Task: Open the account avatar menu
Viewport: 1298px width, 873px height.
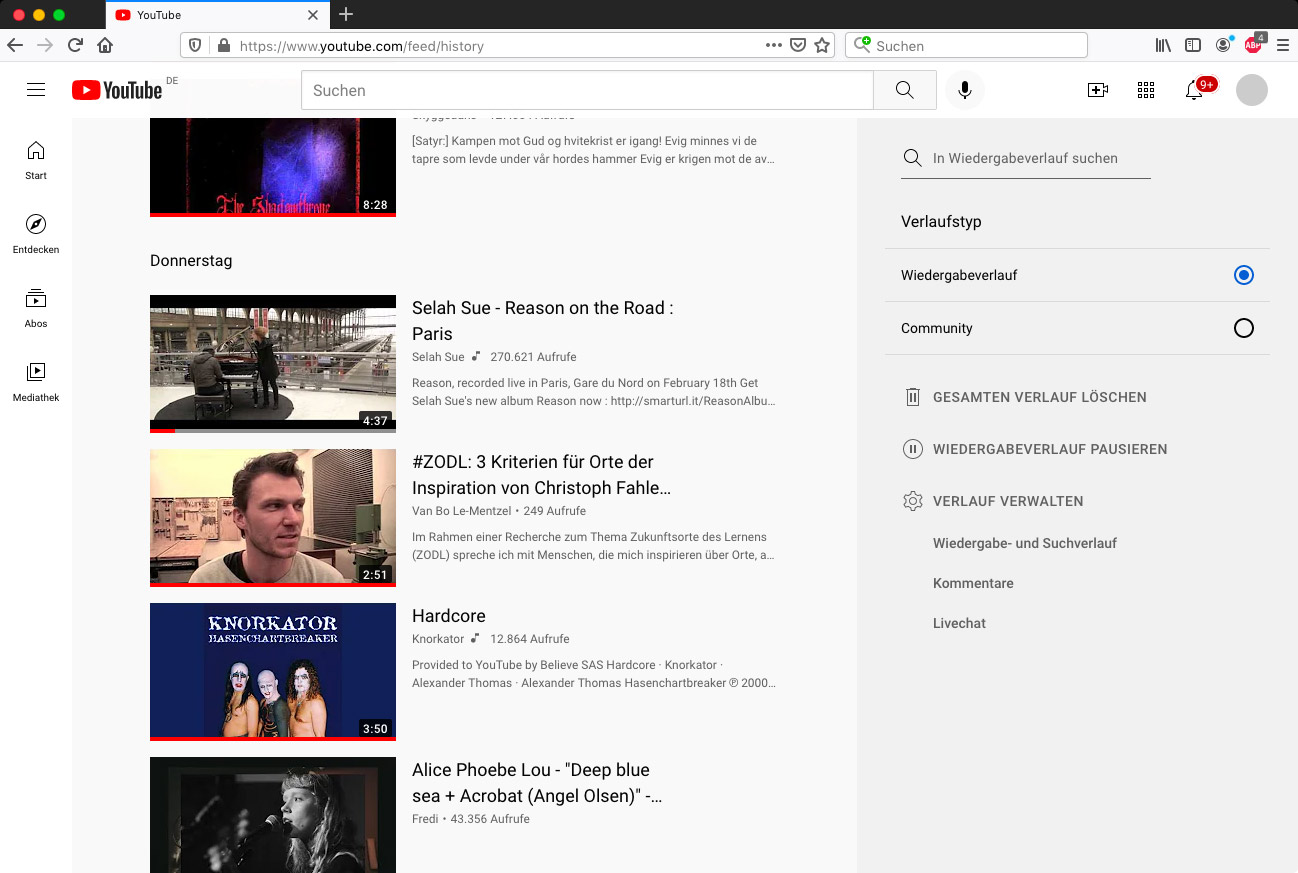Action: coord(1252,90)
